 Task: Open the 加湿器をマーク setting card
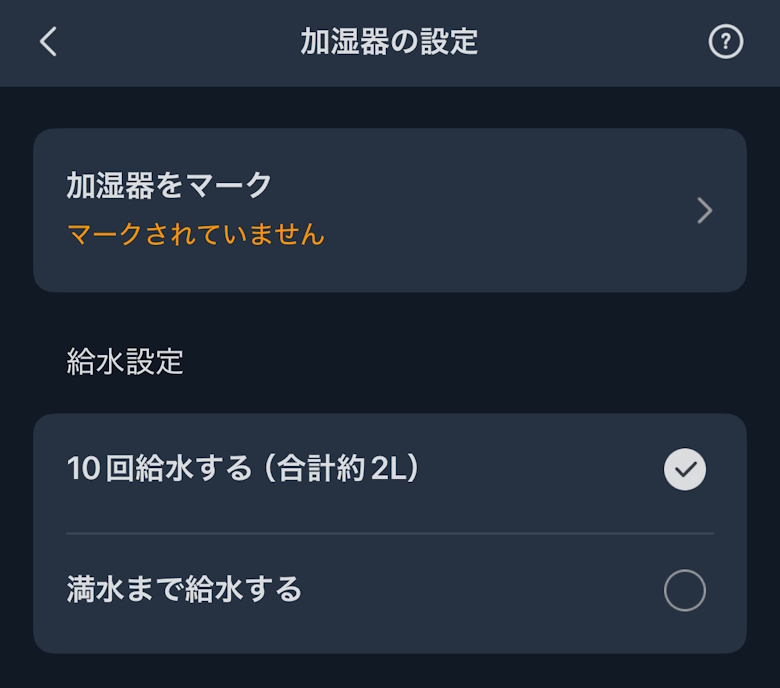(x=390, y=210)
